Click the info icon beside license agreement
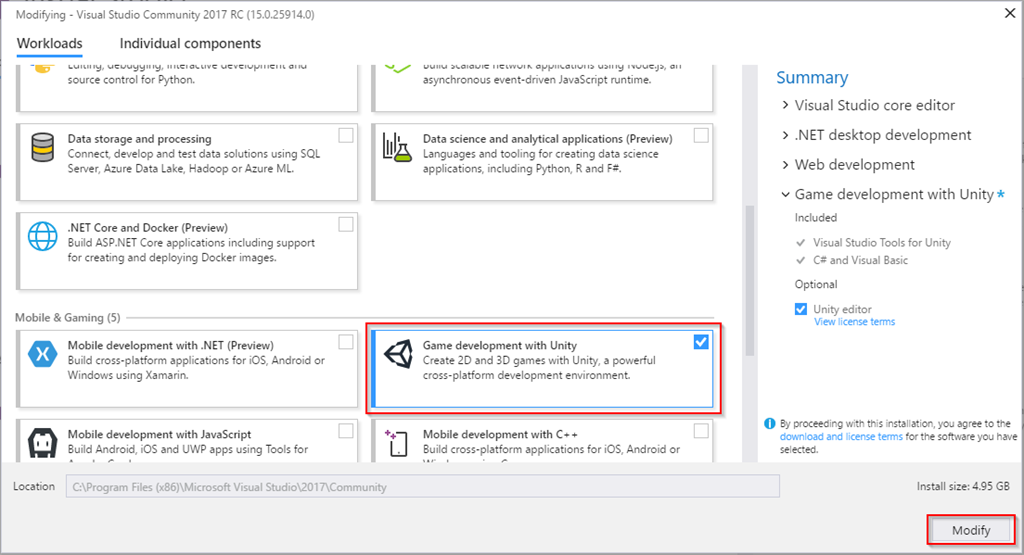This screenshot has height=555, width=1024. click(x=770, y=424)
